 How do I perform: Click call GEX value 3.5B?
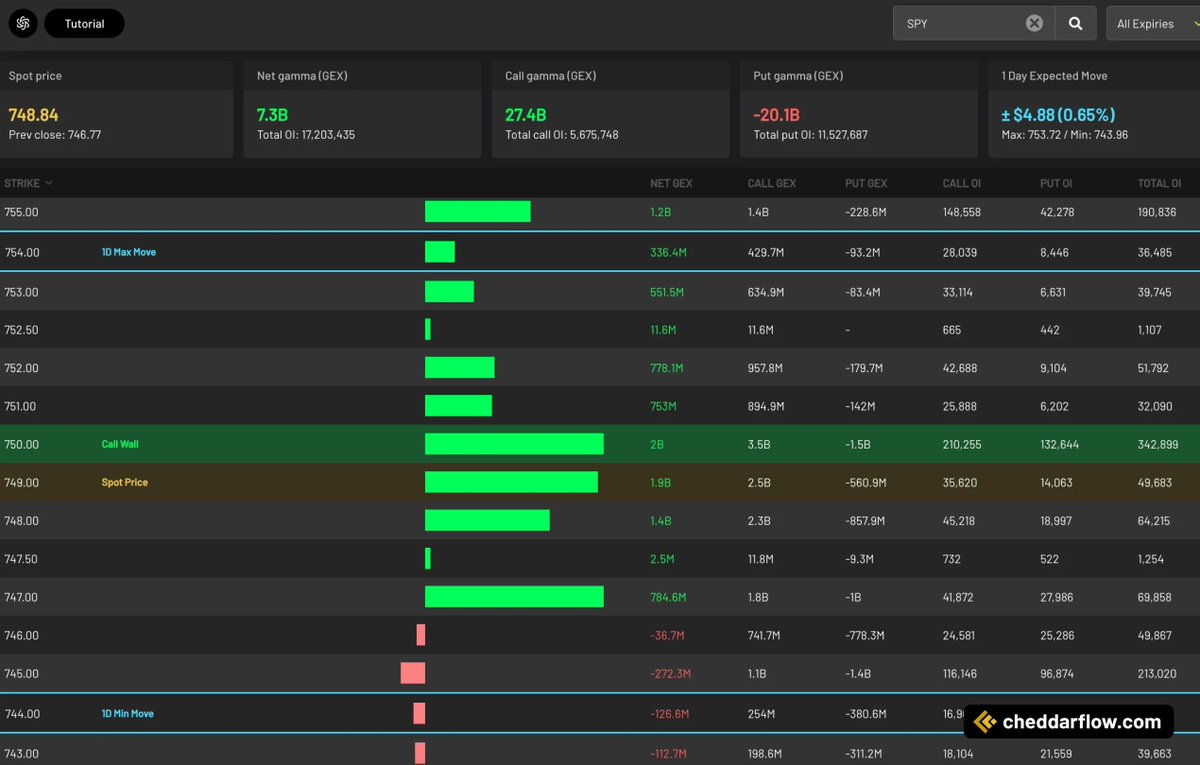[759, 444]
